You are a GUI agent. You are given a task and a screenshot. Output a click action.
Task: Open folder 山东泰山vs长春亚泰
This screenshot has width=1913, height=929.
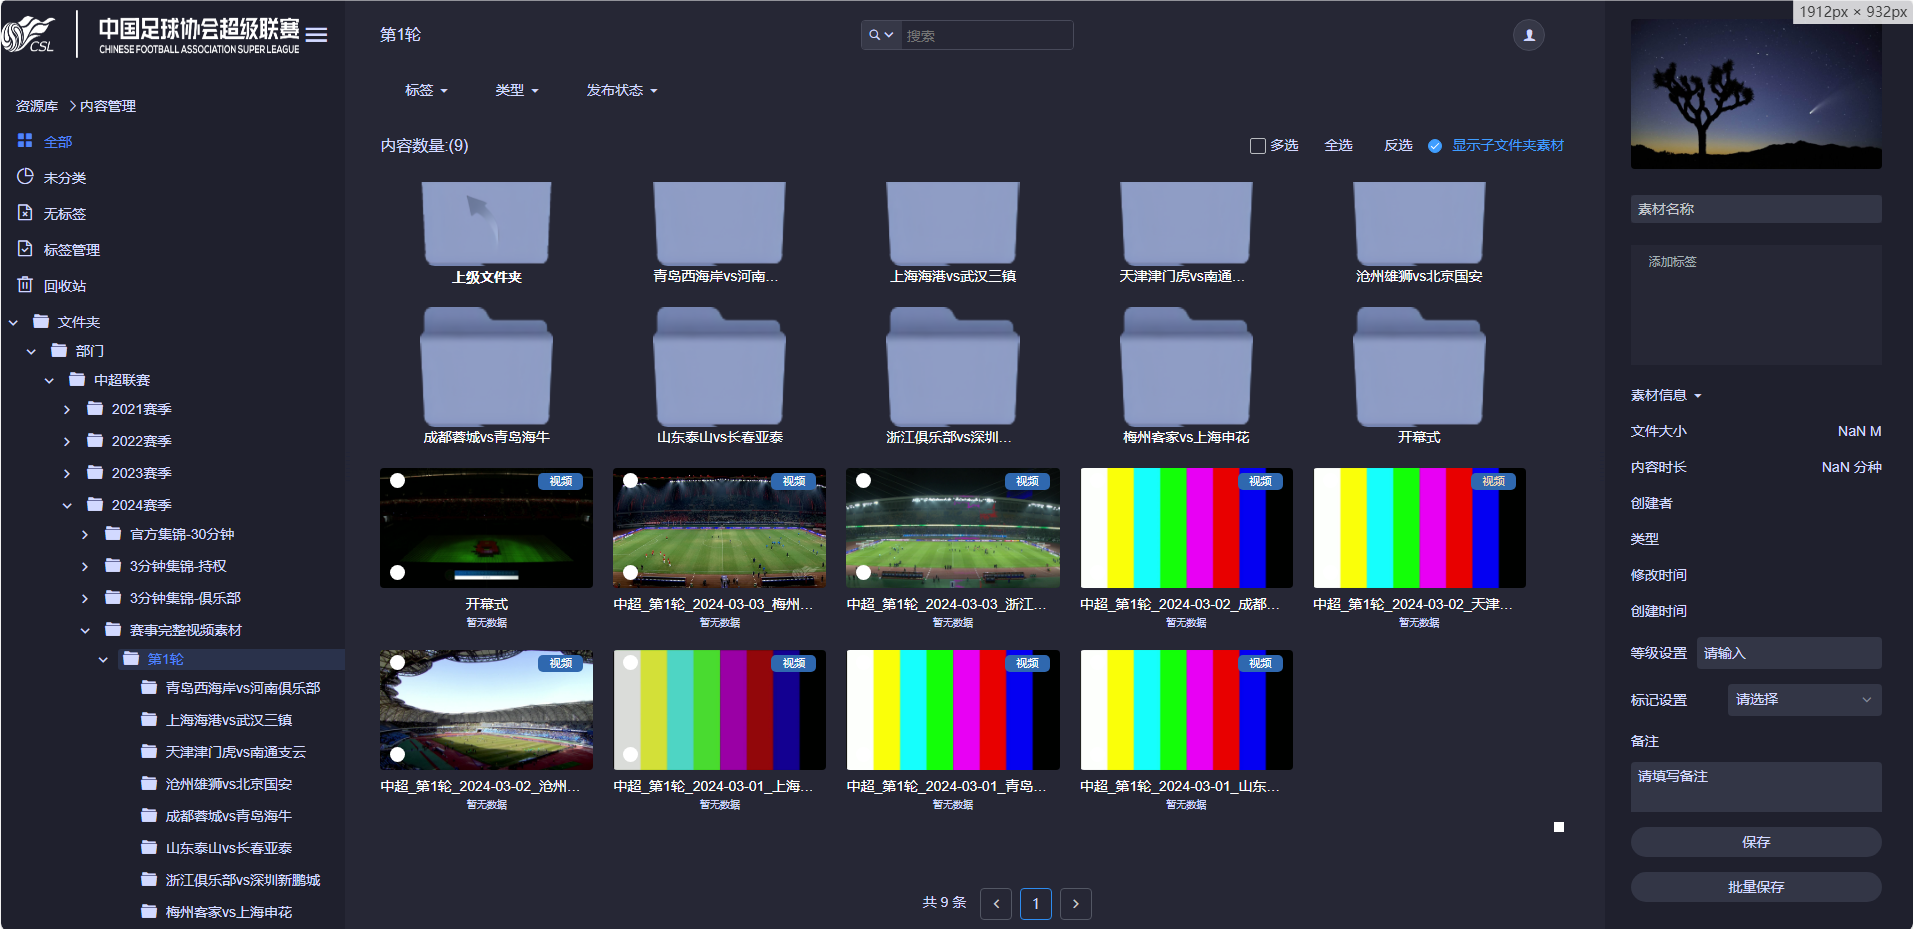pos(719,367)
